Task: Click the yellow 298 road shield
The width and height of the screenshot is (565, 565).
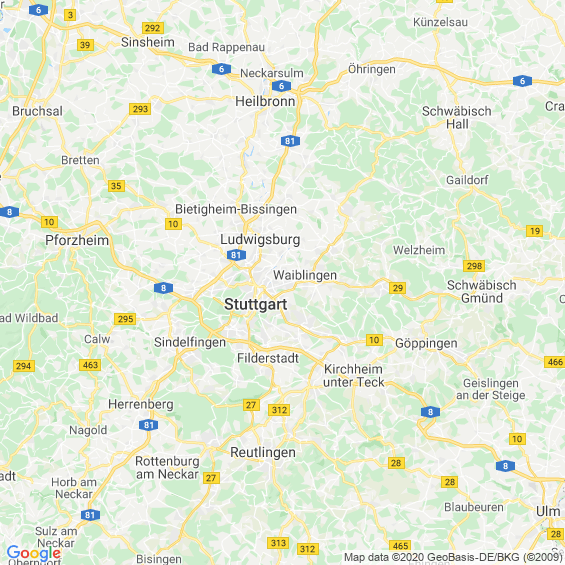Action: pyautogui.click(x=474, y=266)
